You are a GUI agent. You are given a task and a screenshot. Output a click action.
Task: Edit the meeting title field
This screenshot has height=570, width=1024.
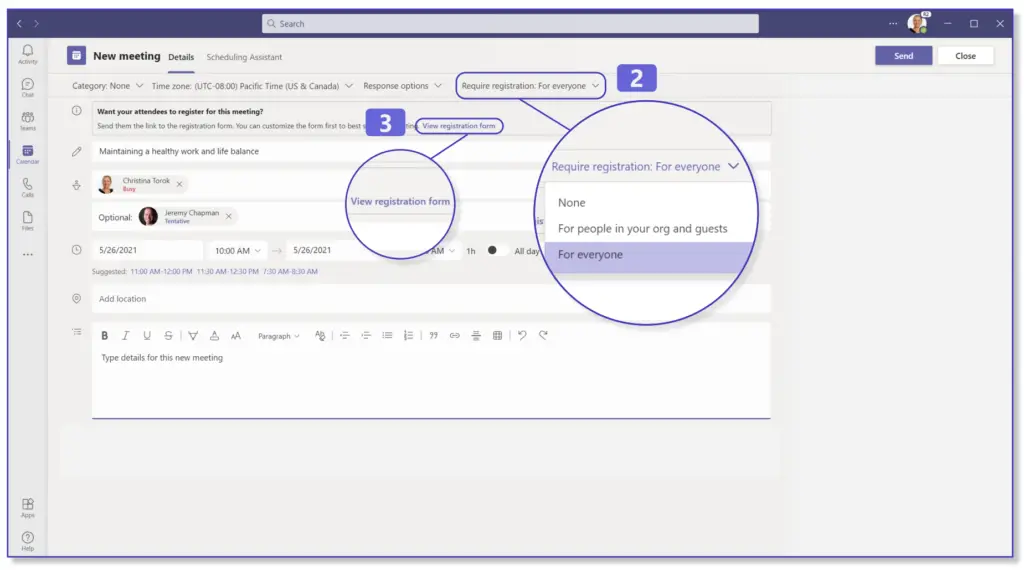tap(431, 151)
